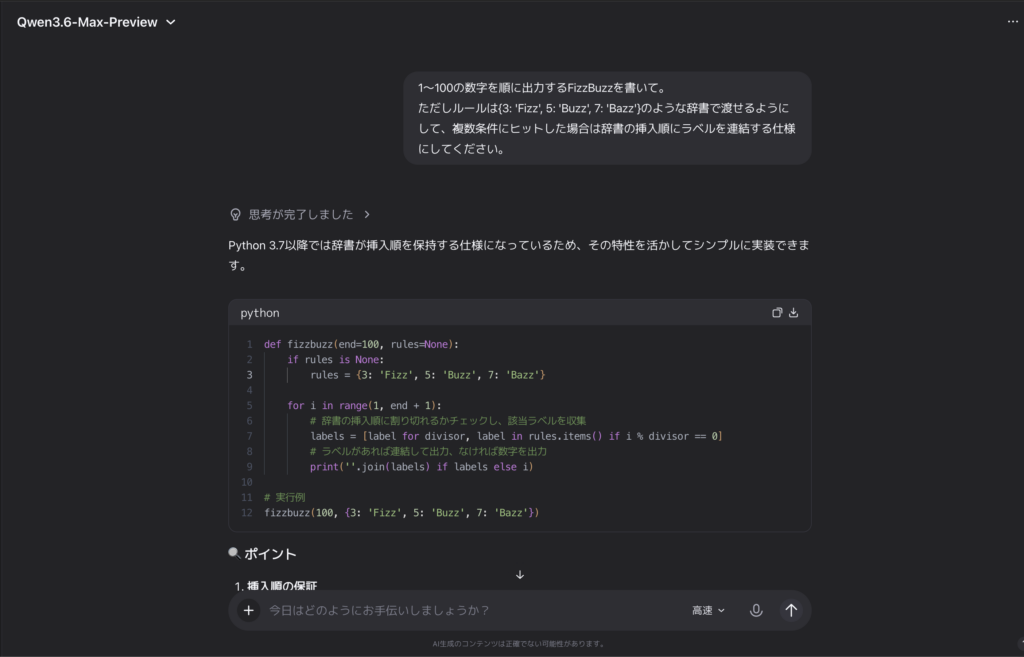
Task: Activate the microphone voice input icon
Action: pyautogui.click(x=757, y=610)
